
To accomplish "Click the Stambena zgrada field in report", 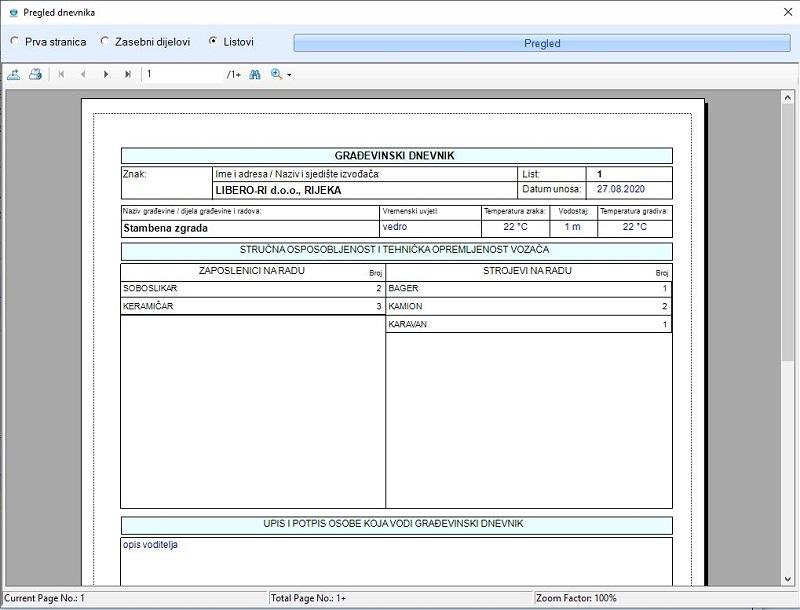I will pos(166,228).
